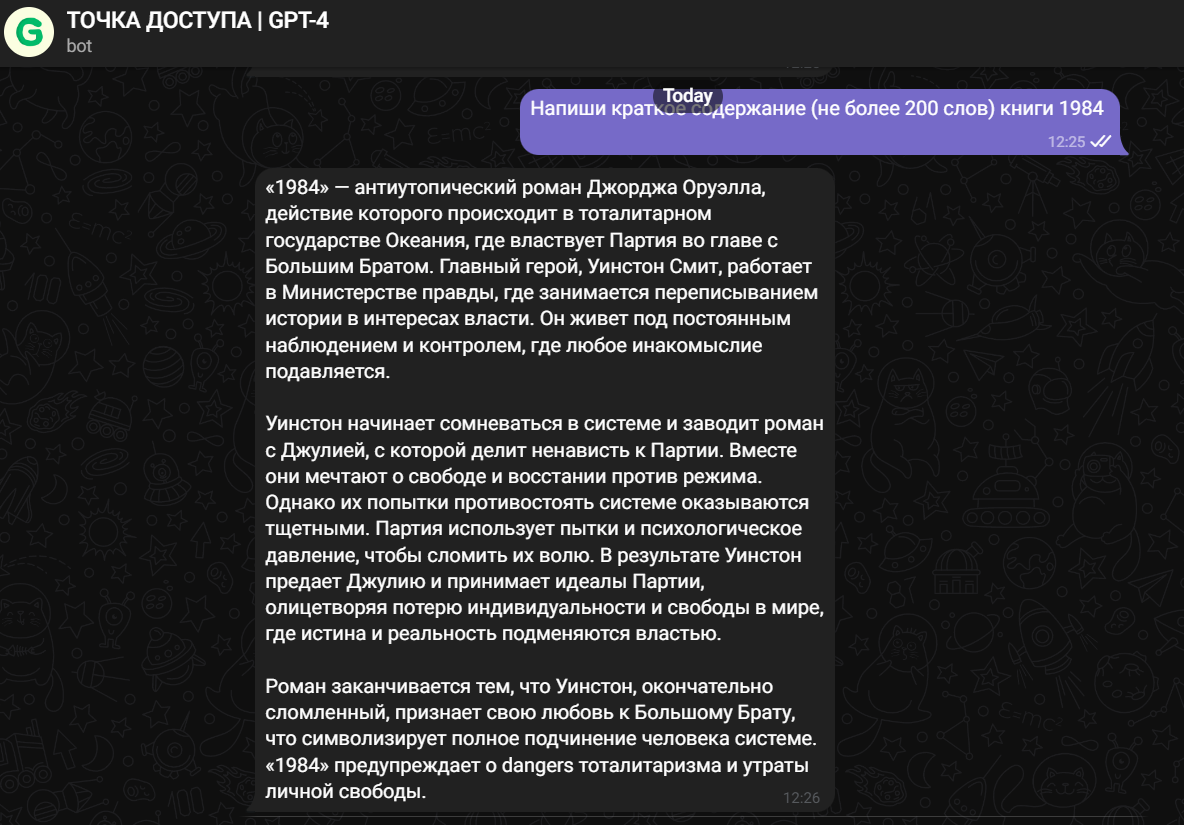Click the paragraph starting Уинстон начинает сомневаться
The width and height of the screenshot is (1184, 825).
(544, 528)
